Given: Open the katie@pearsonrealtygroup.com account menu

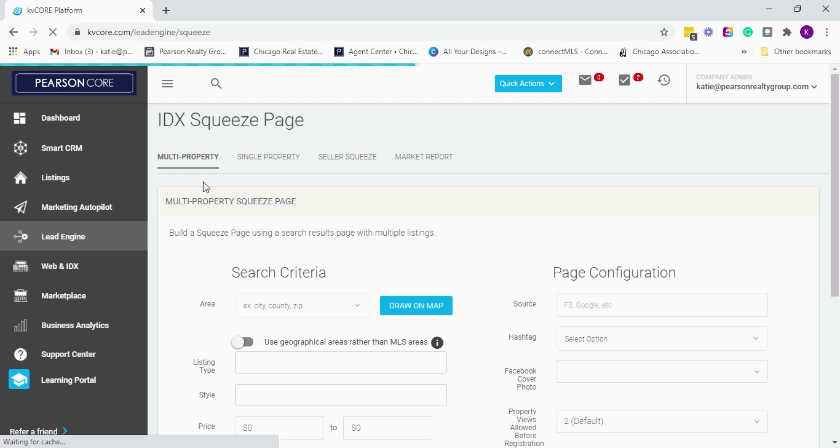Looking at the screenshot, I should (x=756, y=86).
